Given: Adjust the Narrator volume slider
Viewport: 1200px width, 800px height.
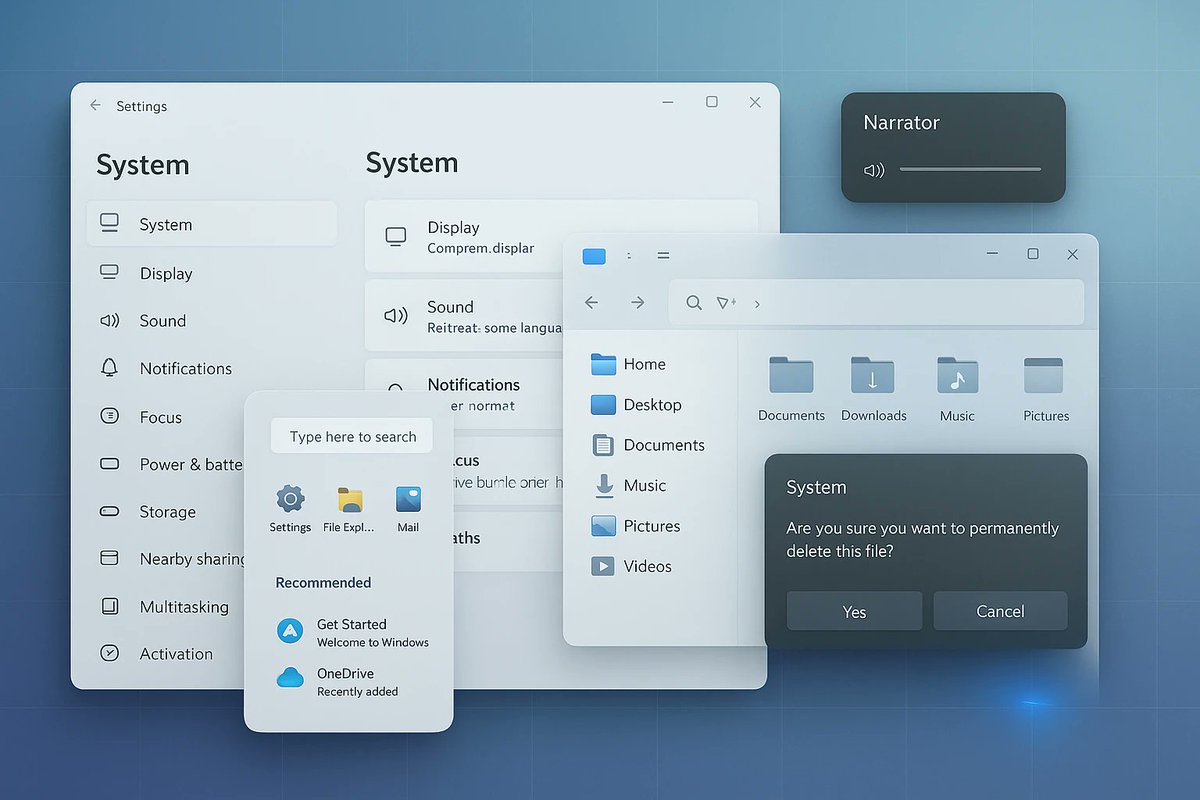Looking at the screenshot, I should coord(968,170).
